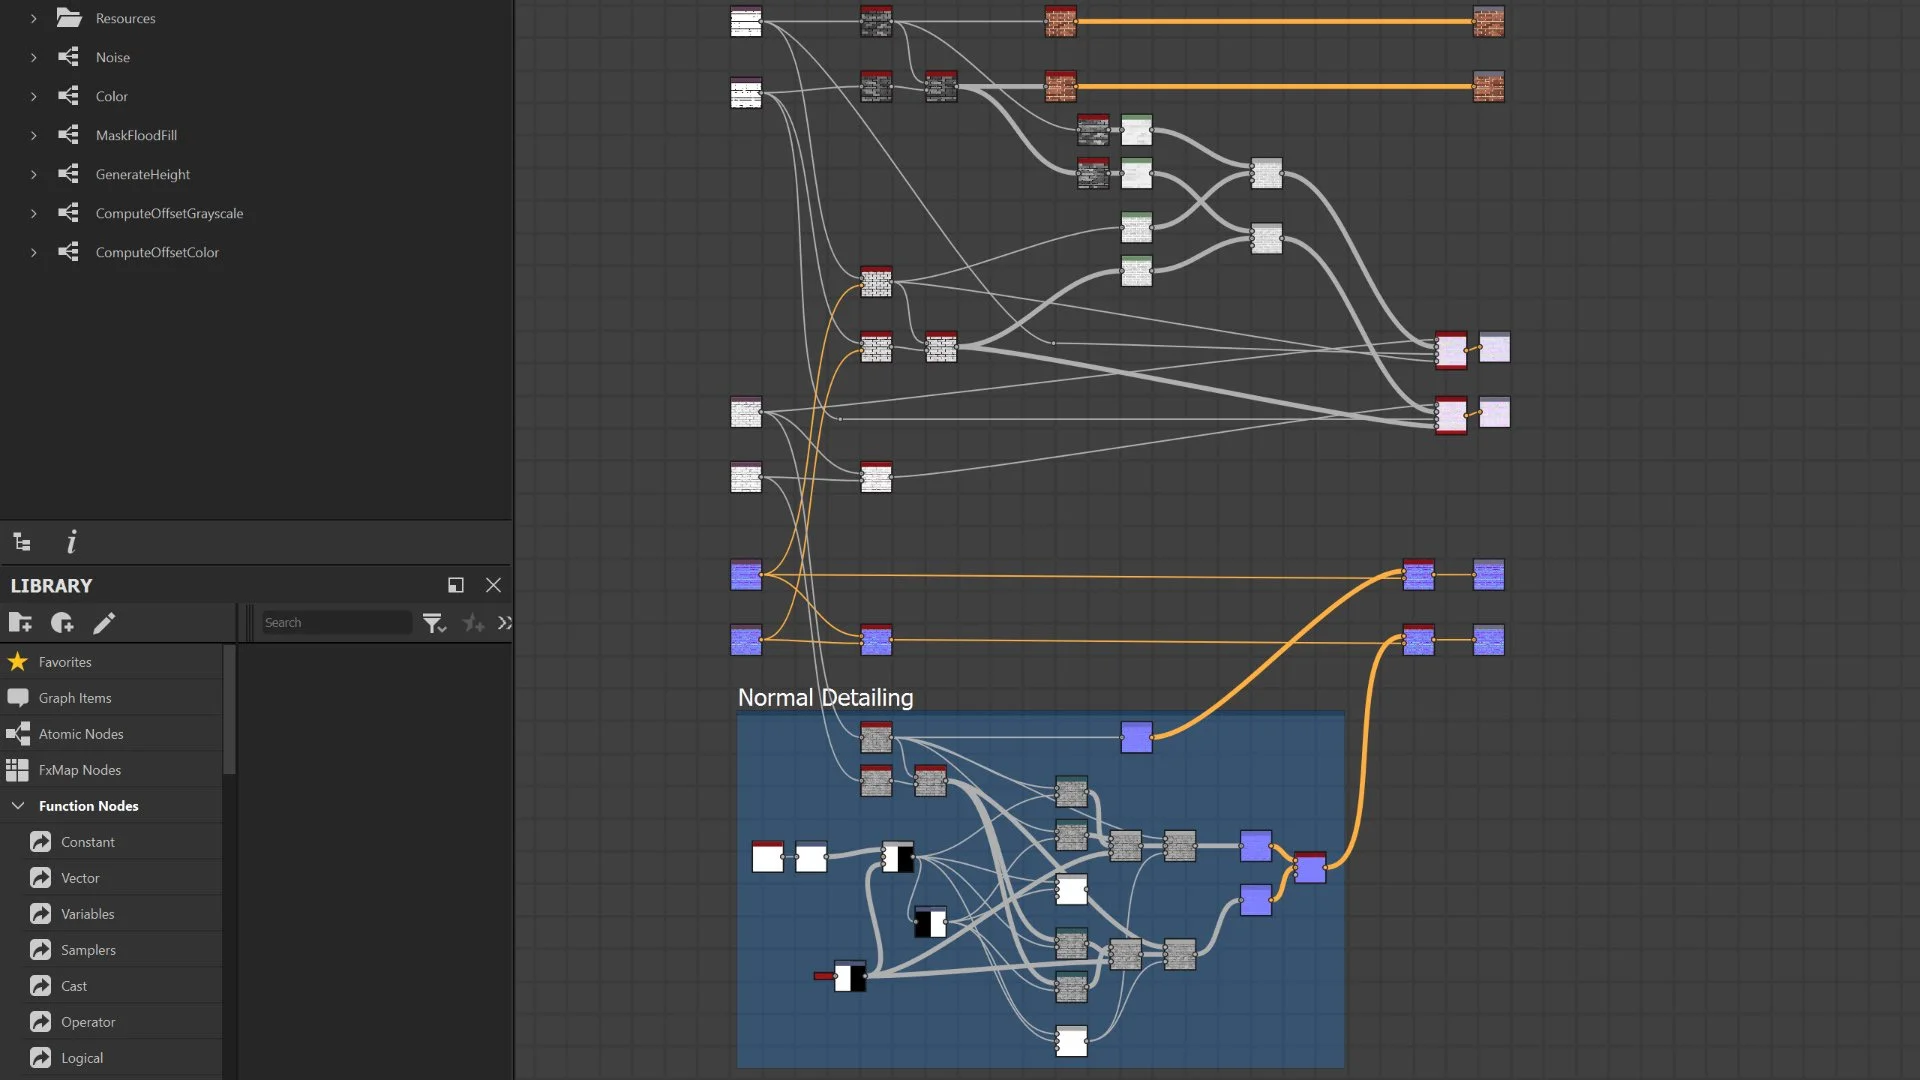
Task: Show more Library toolbar options chevron
Action: coord(504,623)
